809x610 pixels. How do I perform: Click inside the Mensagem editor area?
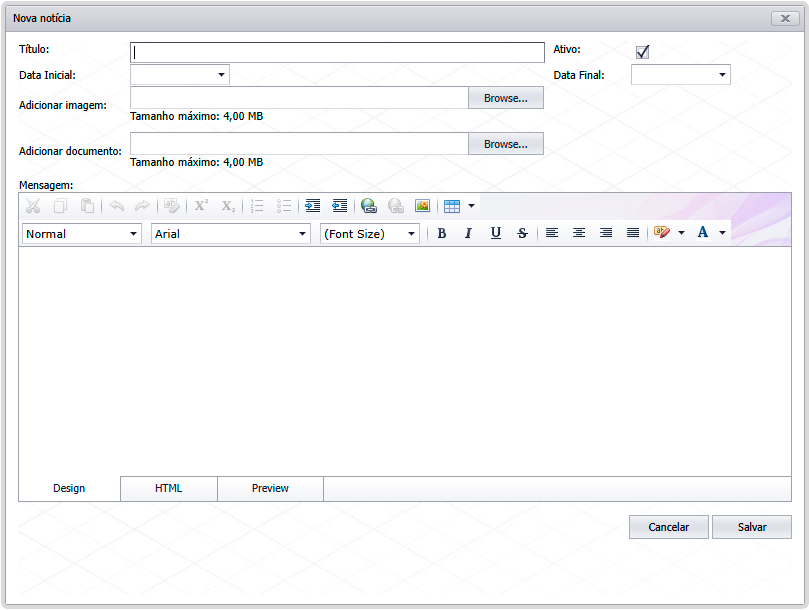tap(405, 361)
